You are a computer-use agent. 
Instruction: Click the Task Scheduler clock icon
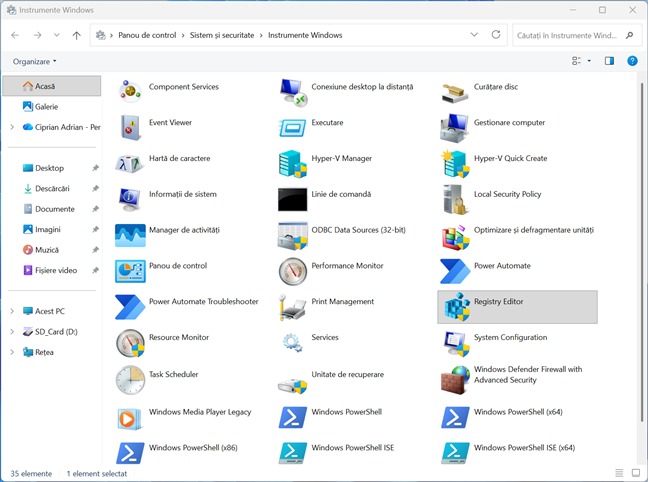(130, 380)
